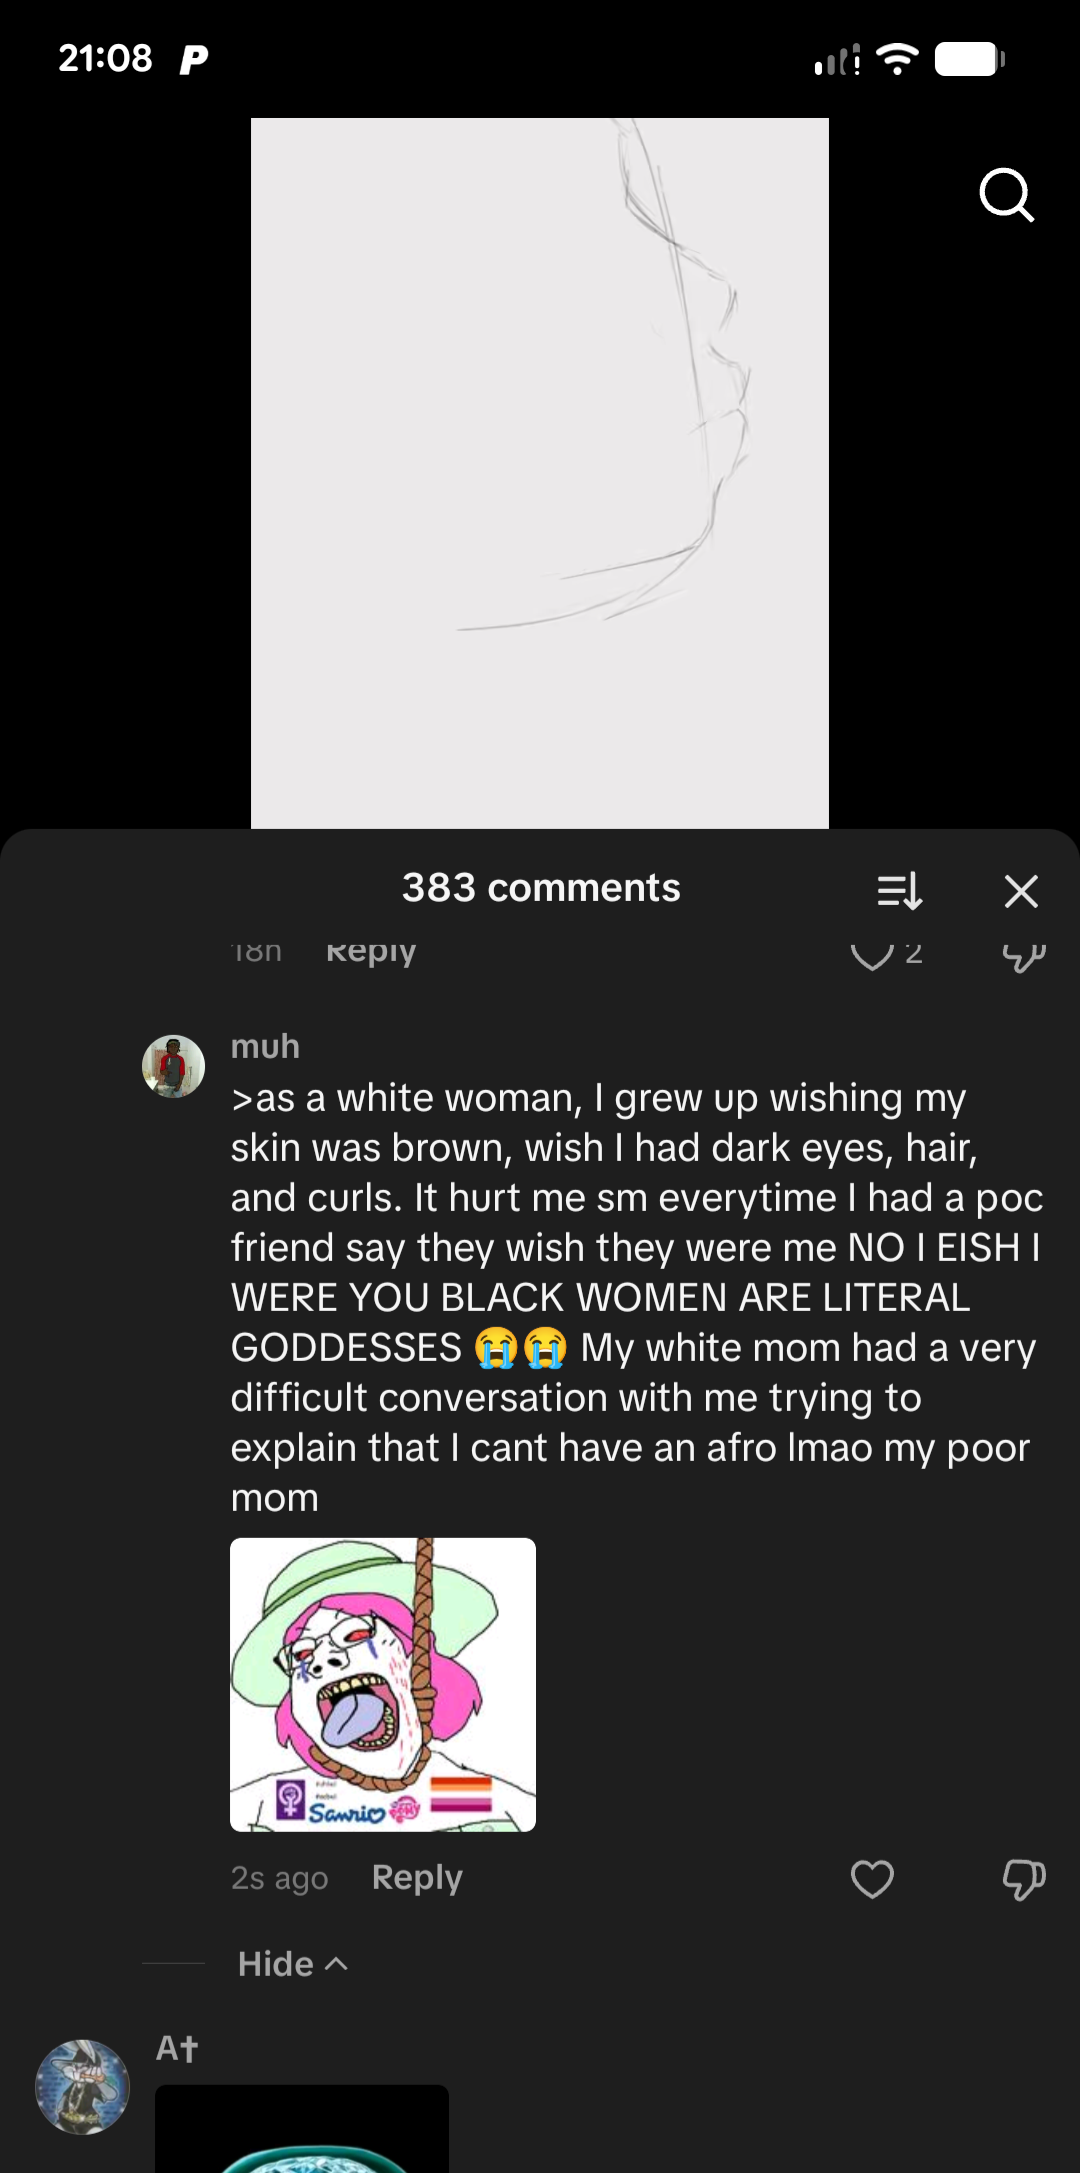Tap the Wi-Fi status bar icon
1080x2173 pixels.
click(897, 59)
